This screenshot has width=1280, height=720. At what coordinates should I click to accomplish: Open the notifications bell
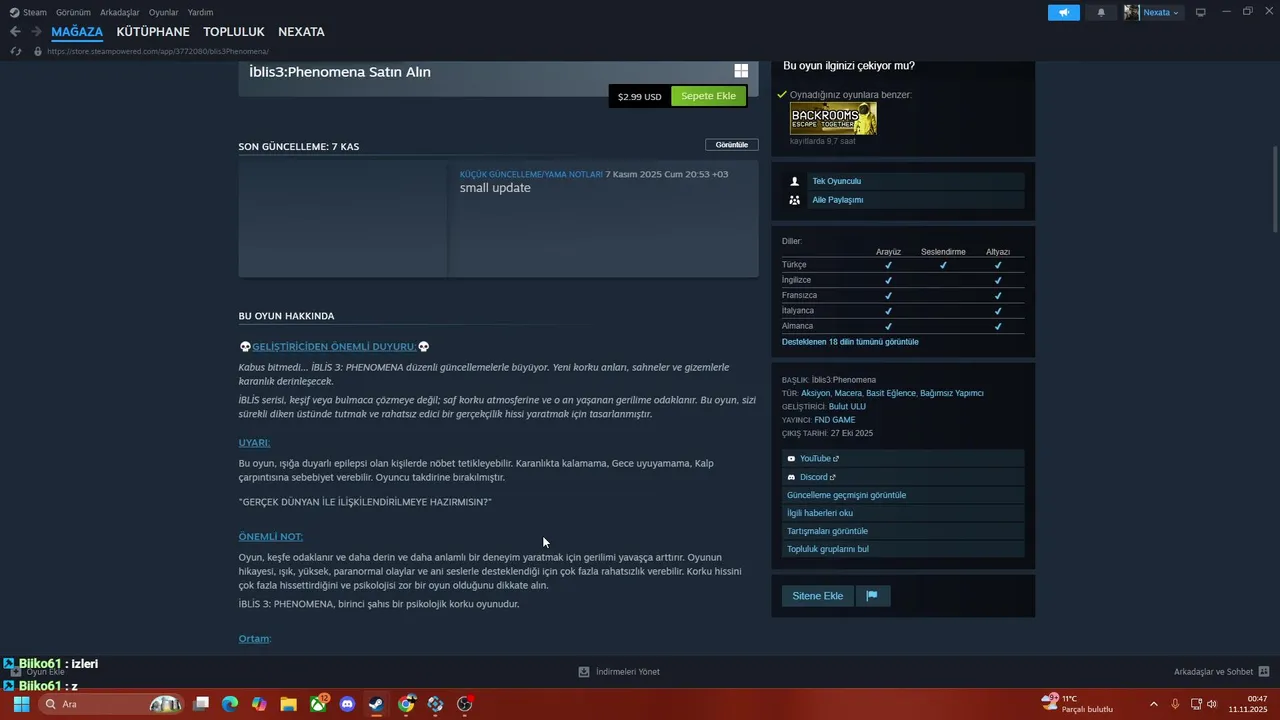pos(1101,12)
